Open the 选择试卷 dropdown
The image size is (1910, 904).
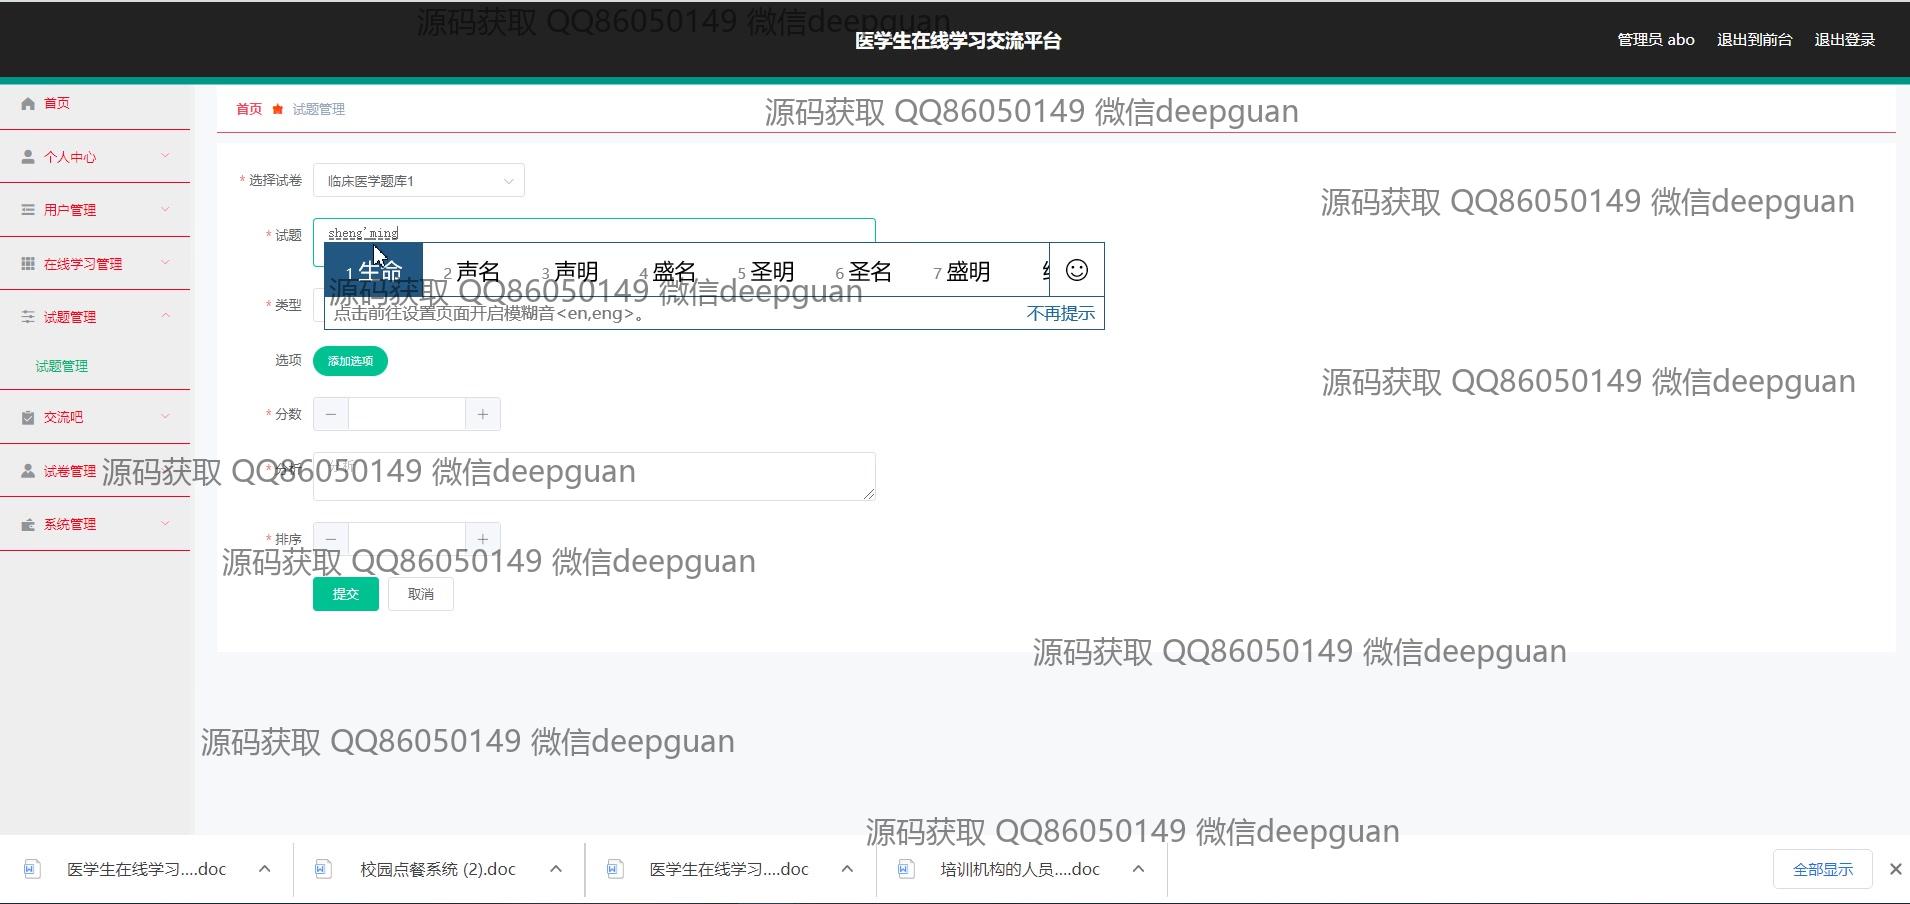(418, 181)
